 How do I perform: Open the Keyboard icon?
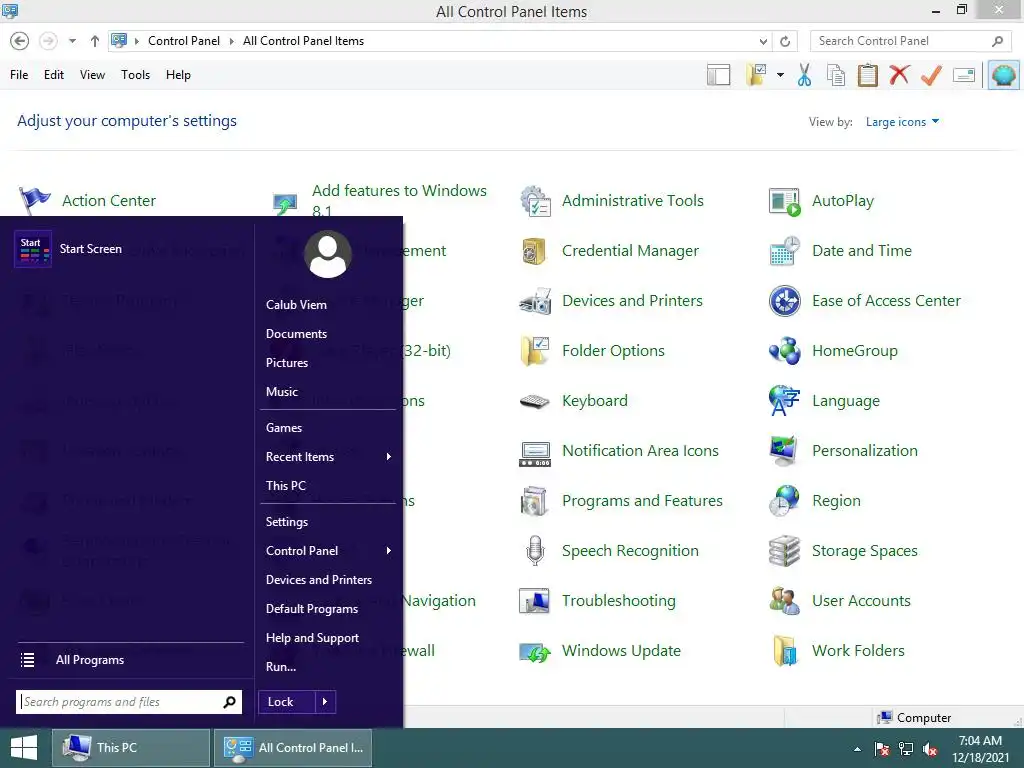[535, 401]
